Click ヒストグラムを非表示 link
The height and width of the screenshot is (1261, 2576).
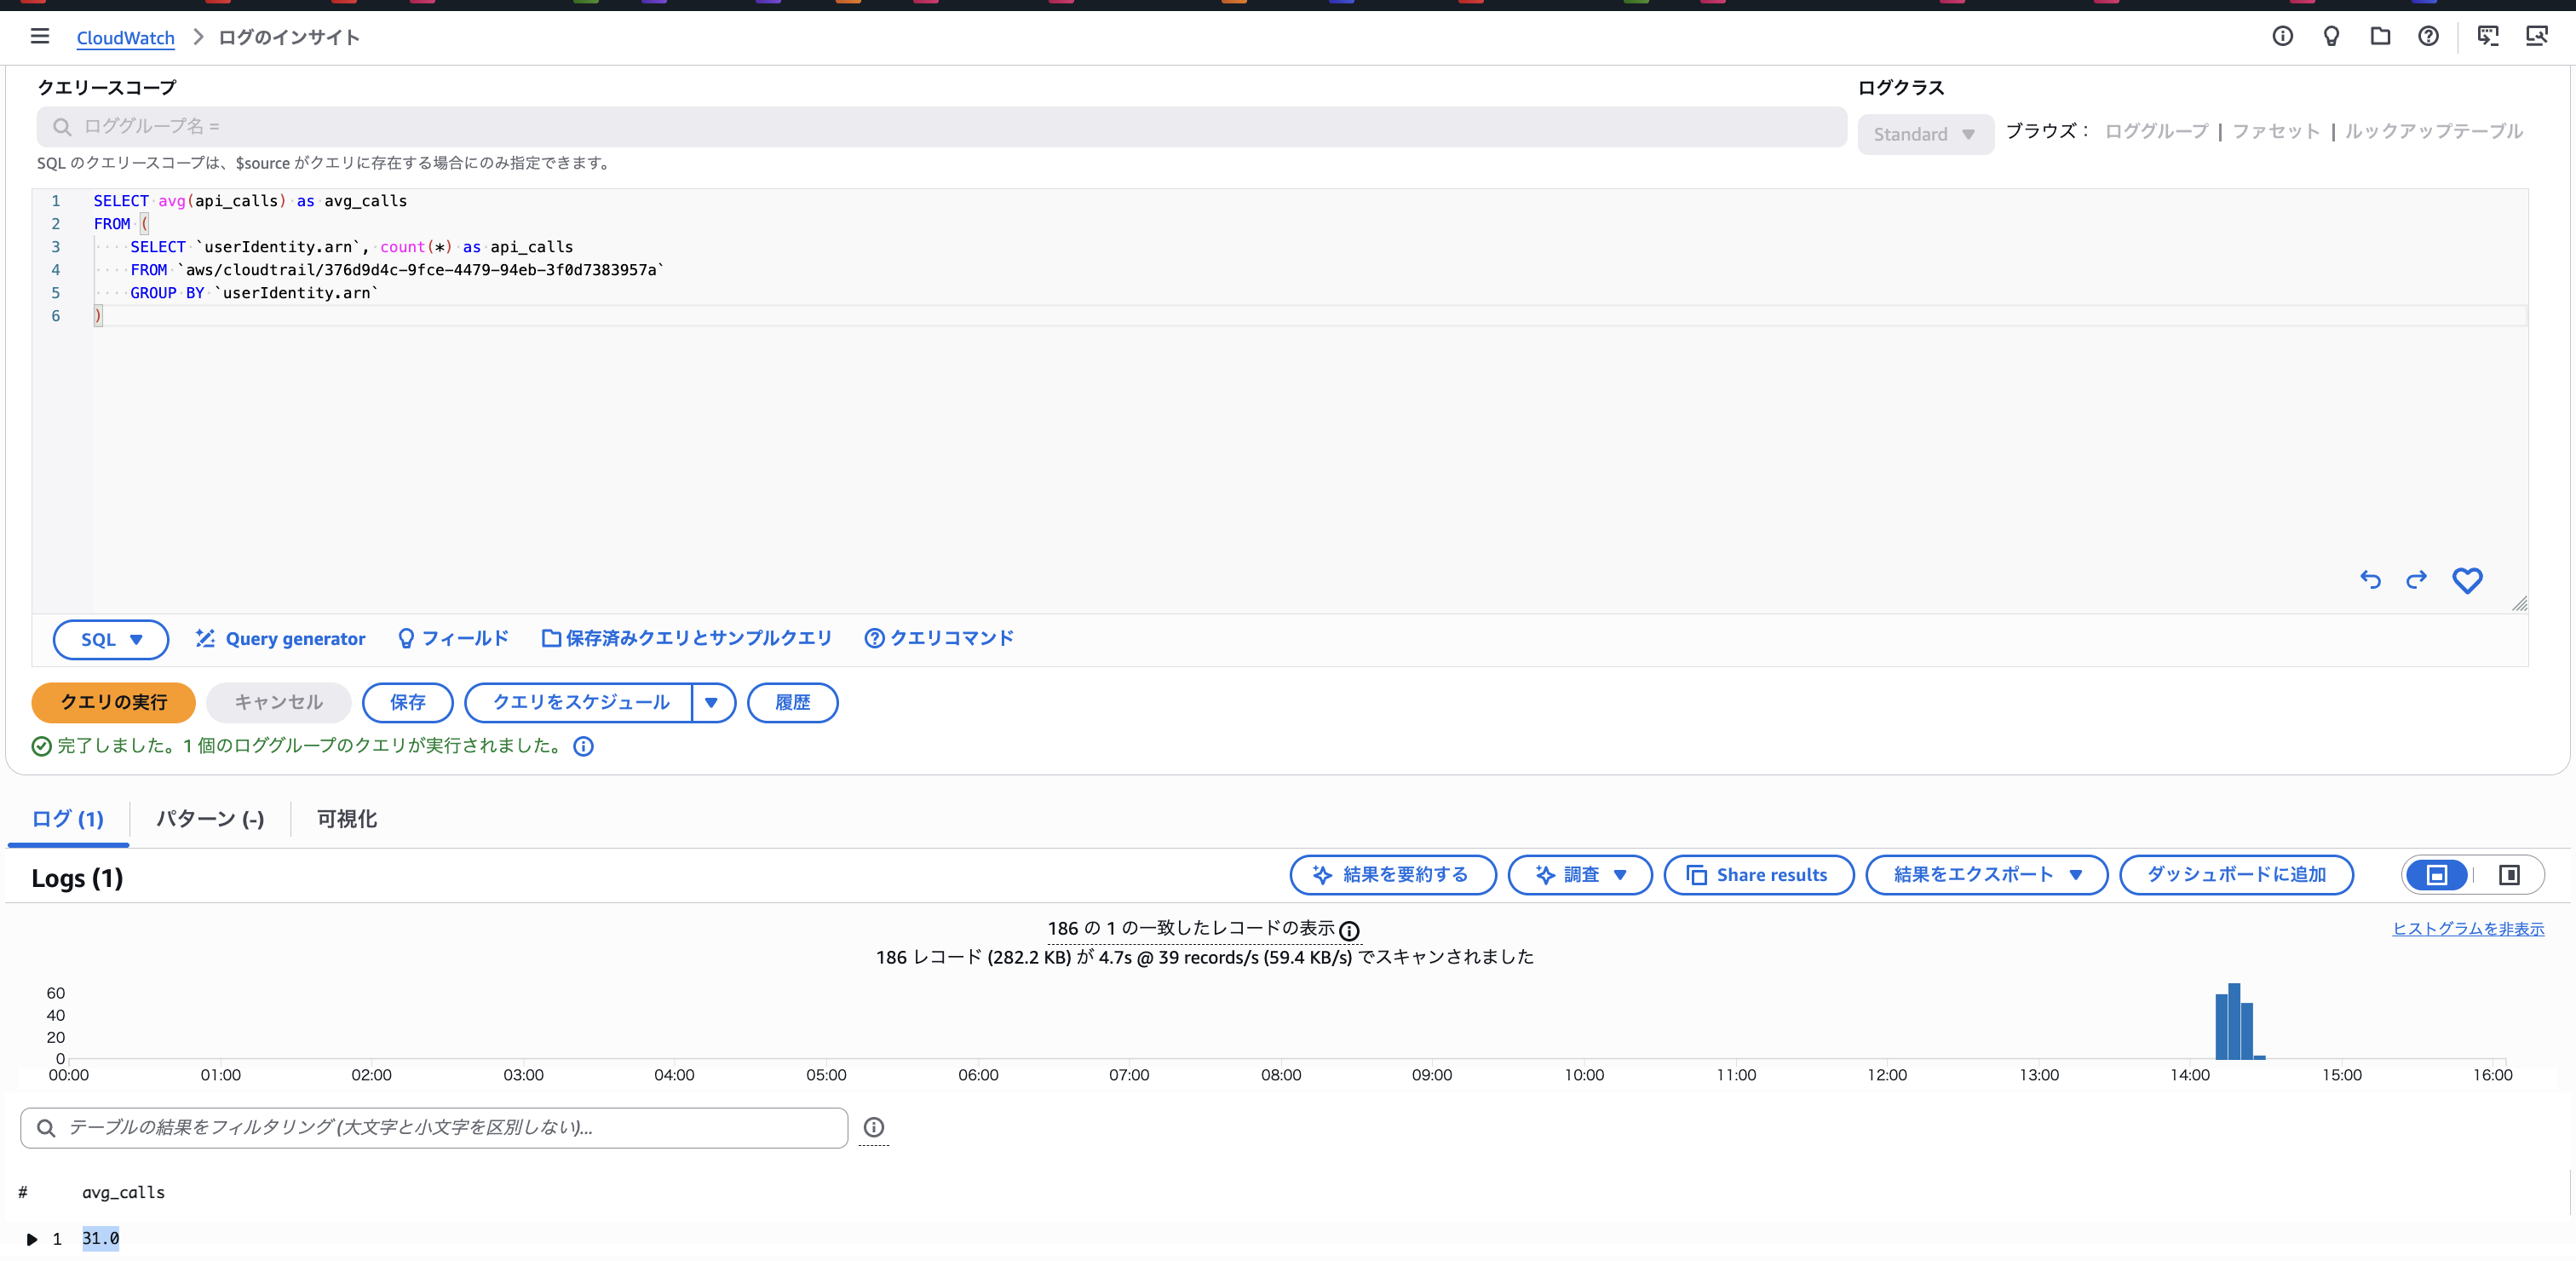(x=2468, y=929)
